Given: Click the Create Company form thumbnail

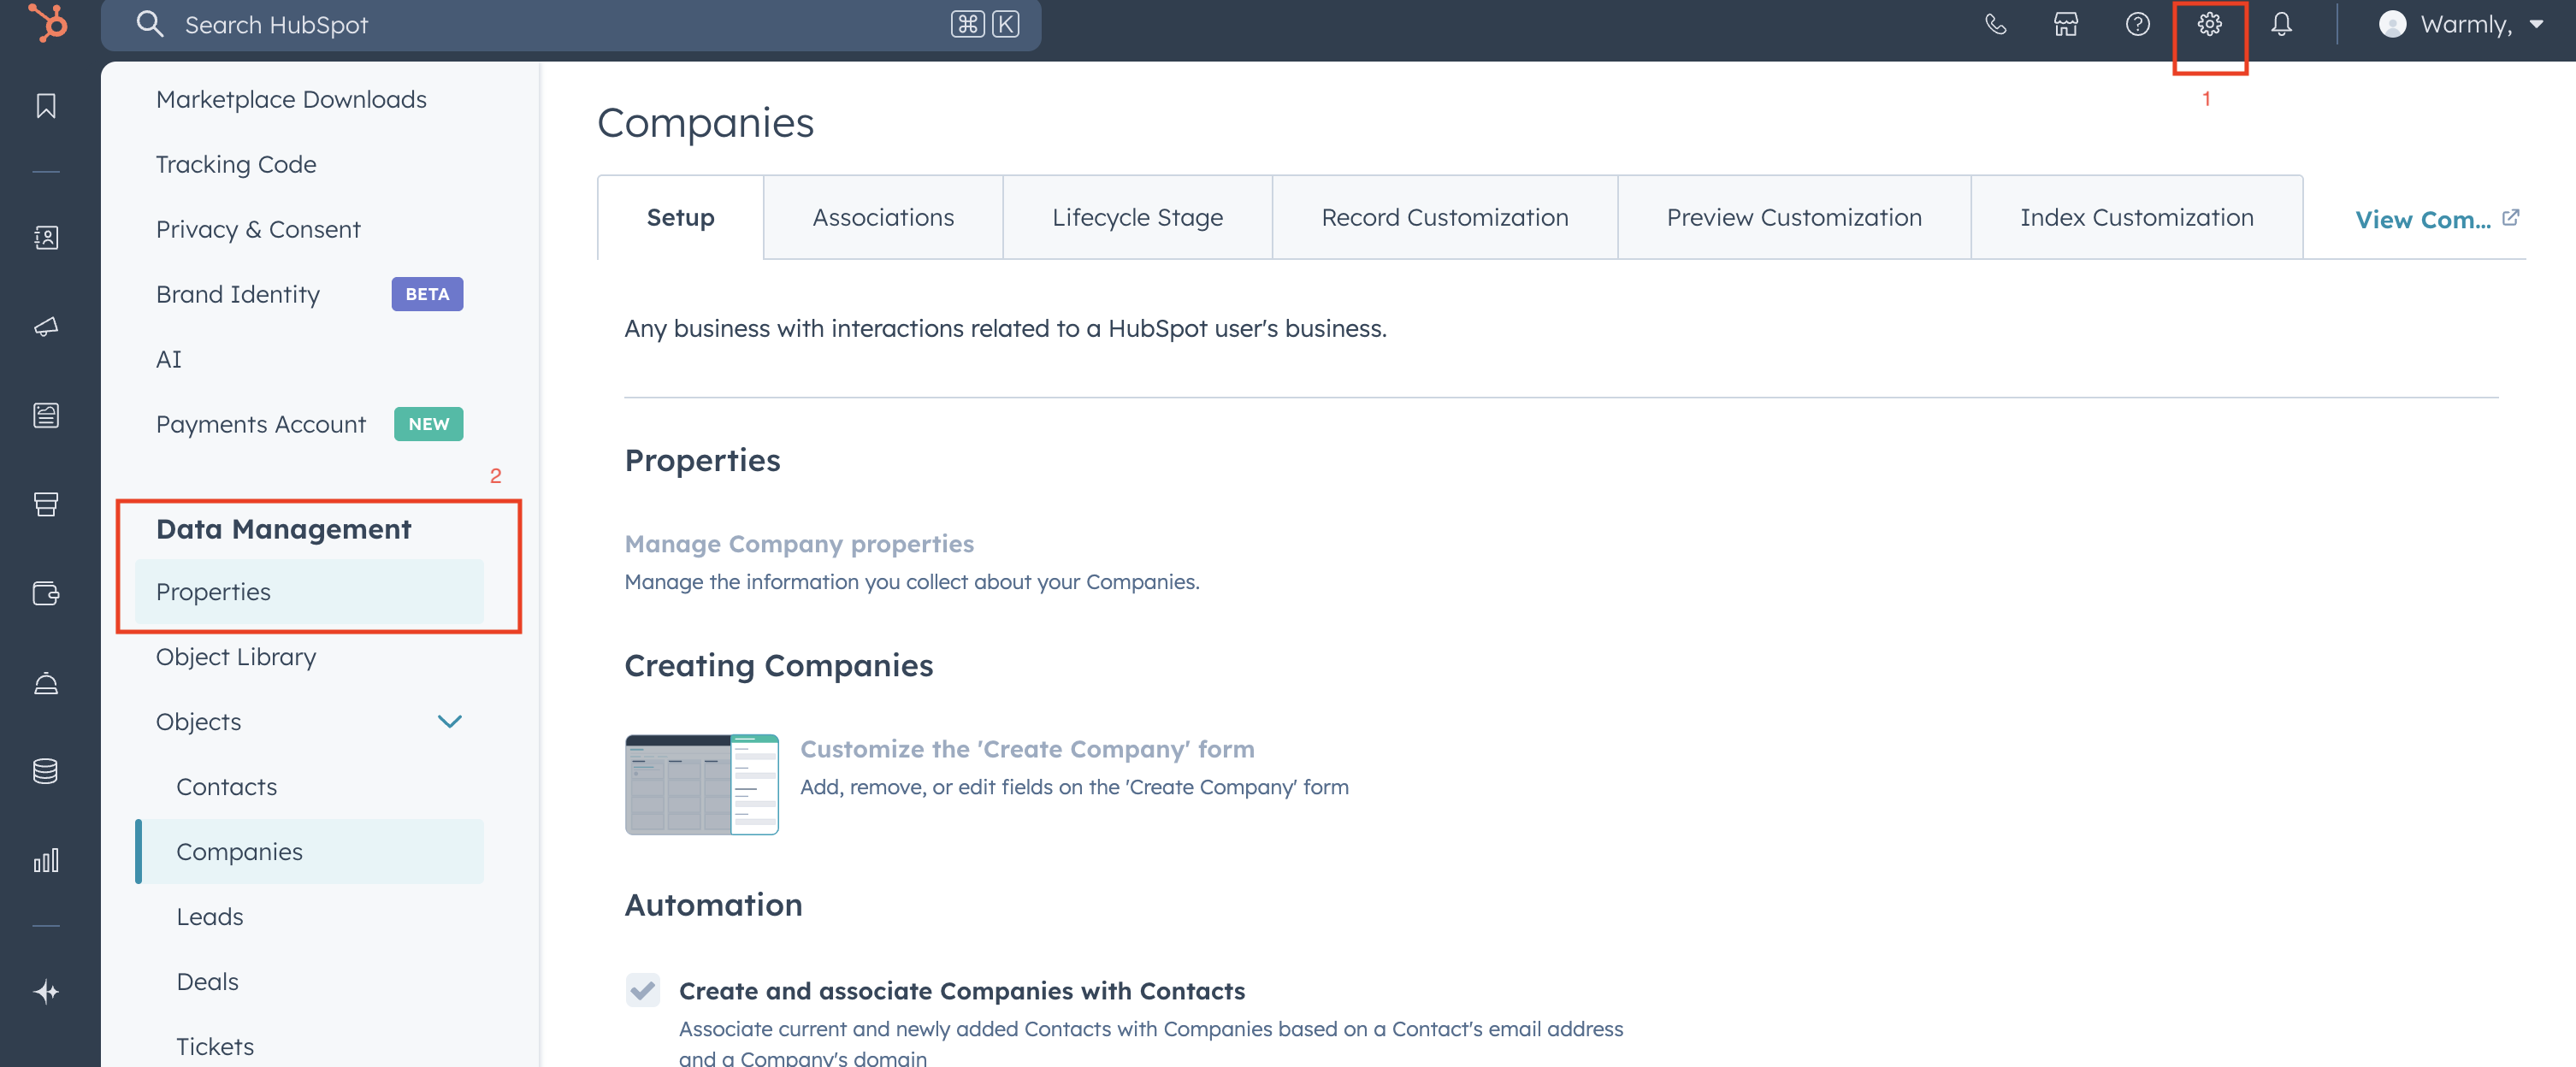Looking at the screenshot, I should (x=701, y=784).
